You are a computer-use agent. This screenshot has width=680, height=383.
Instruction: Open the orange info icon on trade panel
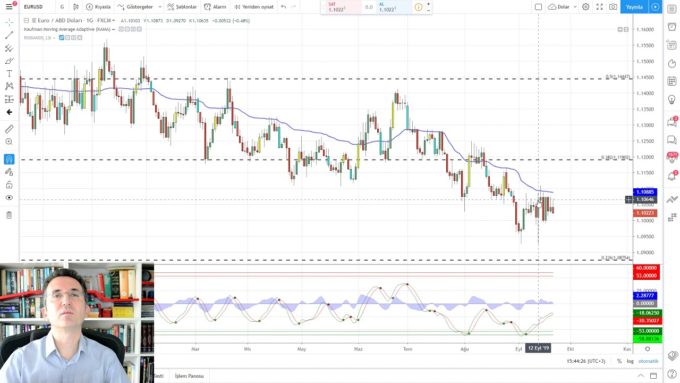pyautogui.click(x=418, y=7)
